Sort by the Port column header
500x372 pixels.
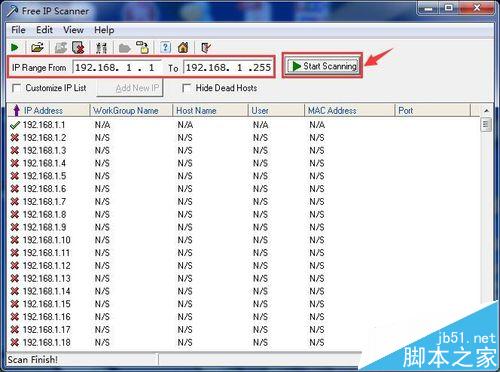[433, 110]
